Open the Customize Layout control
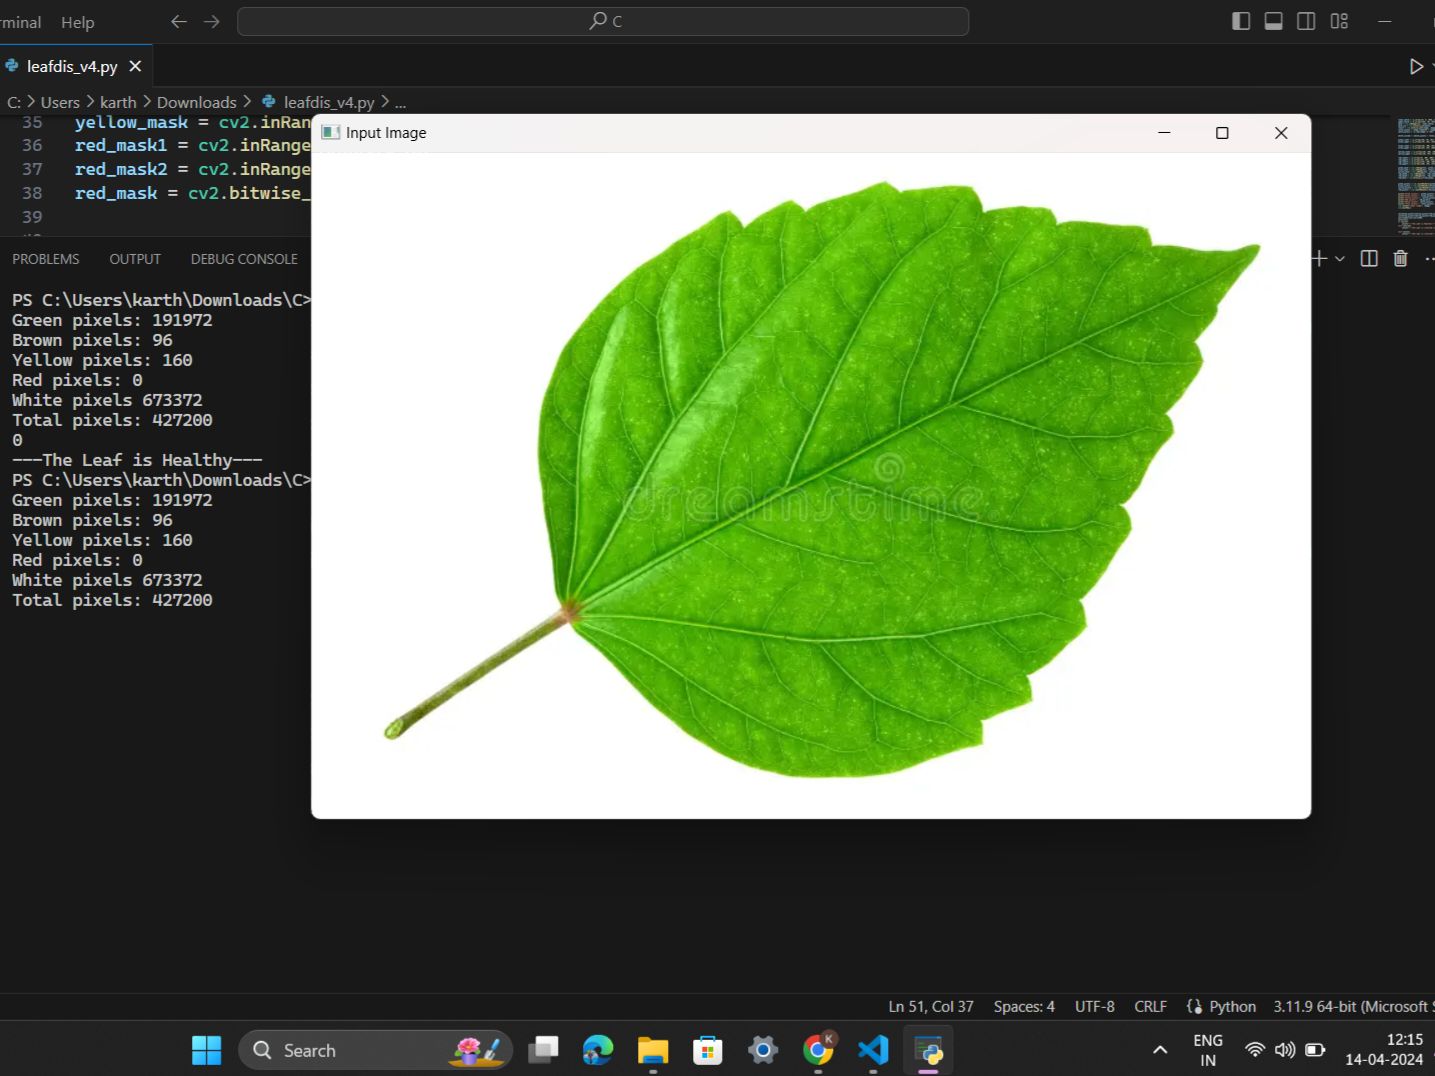Image resolution: width=1435 pixels, height=1076 pixels. coord(1339,20)
